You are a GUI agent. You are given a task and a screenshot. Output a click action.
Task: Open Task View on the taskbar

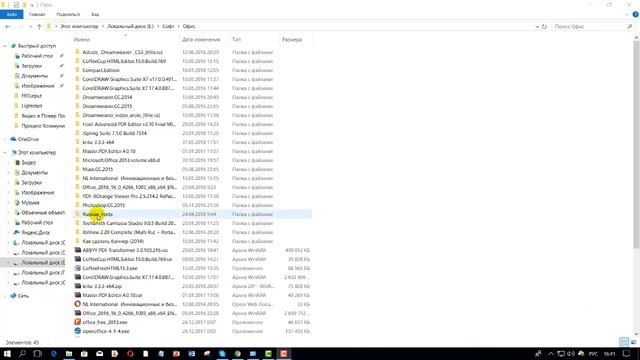38,353
